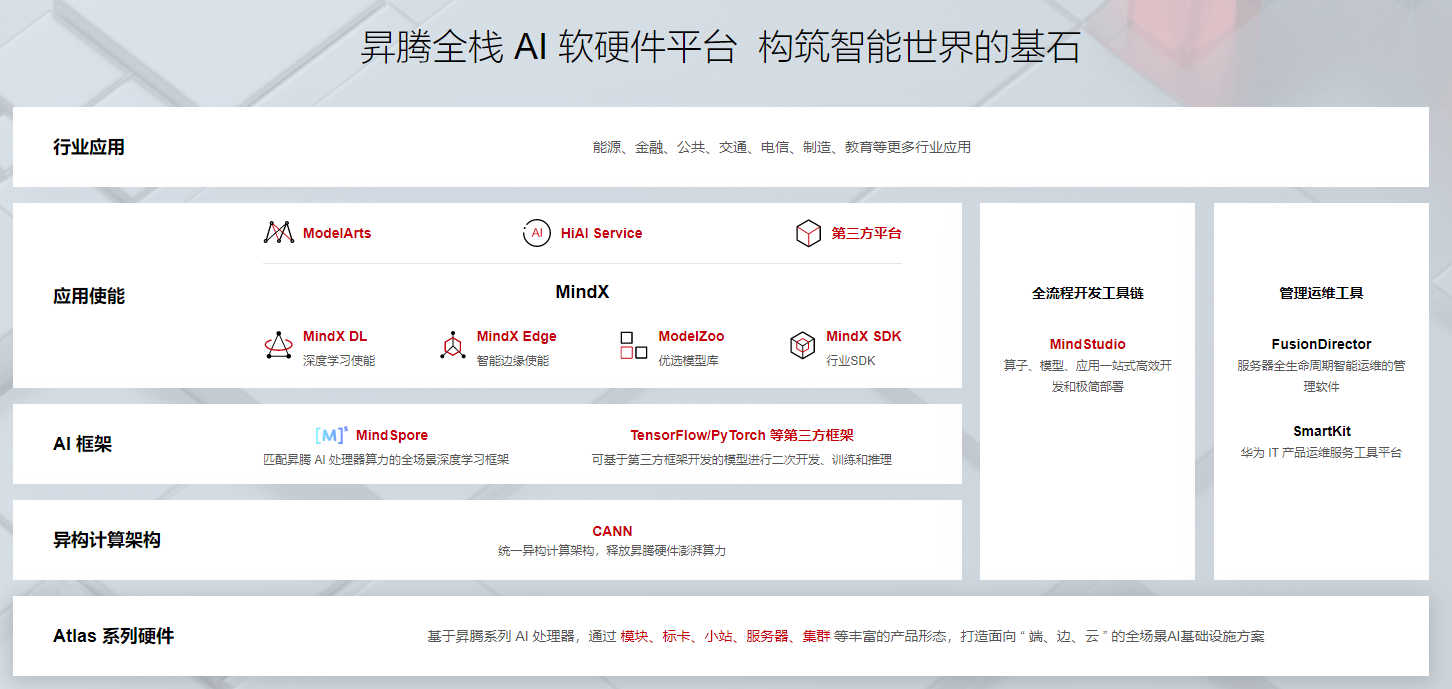Click the FusionDirector heading
1452x689 pixels.
pos(1321,344)
